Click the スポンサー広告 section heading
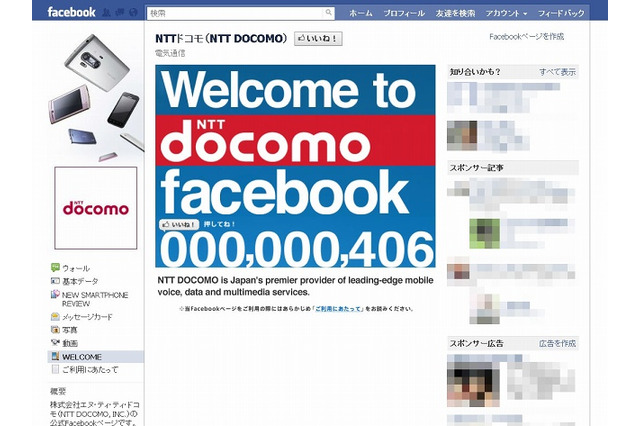The image size is (640, 426). pos(477,344)
